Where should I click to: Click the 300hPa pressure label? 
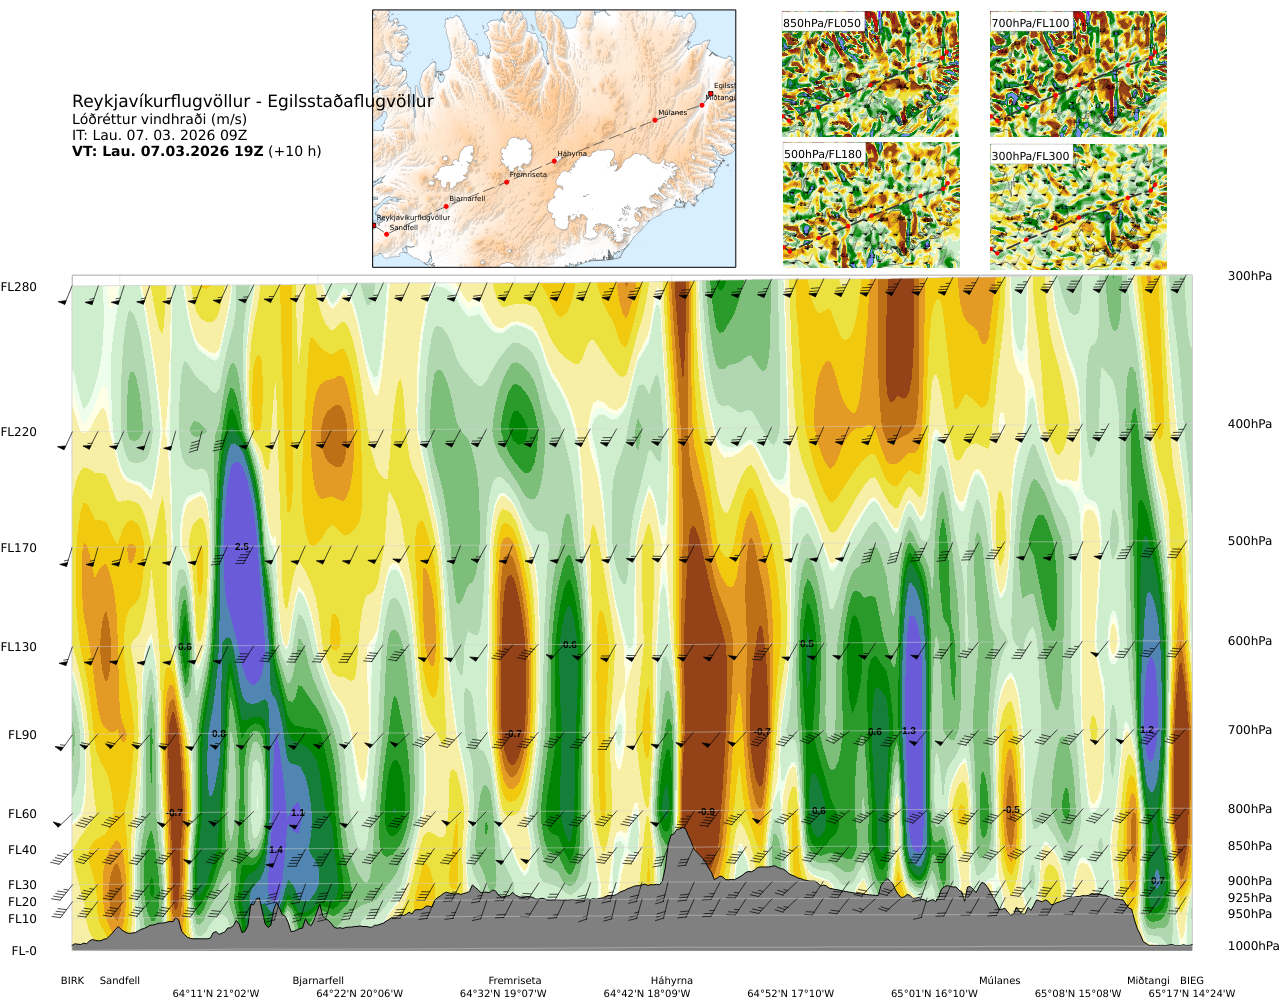coord(1250,277)
